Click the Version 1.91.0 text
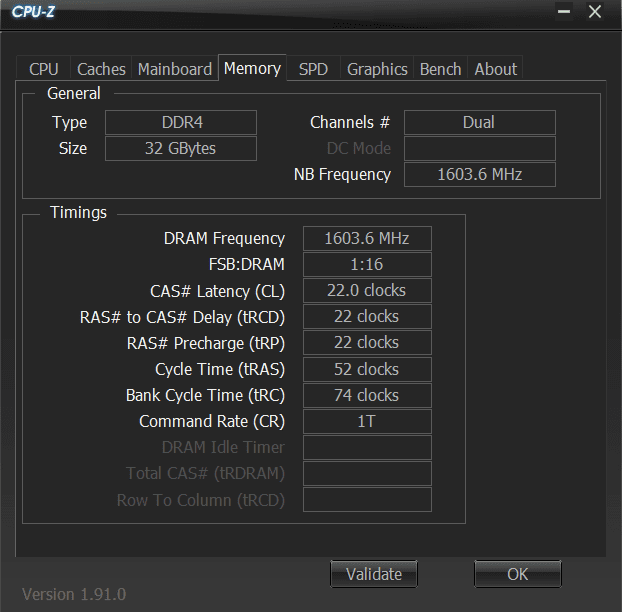The width and height of the screenshot is (622, 612). (x=74, y=595)
